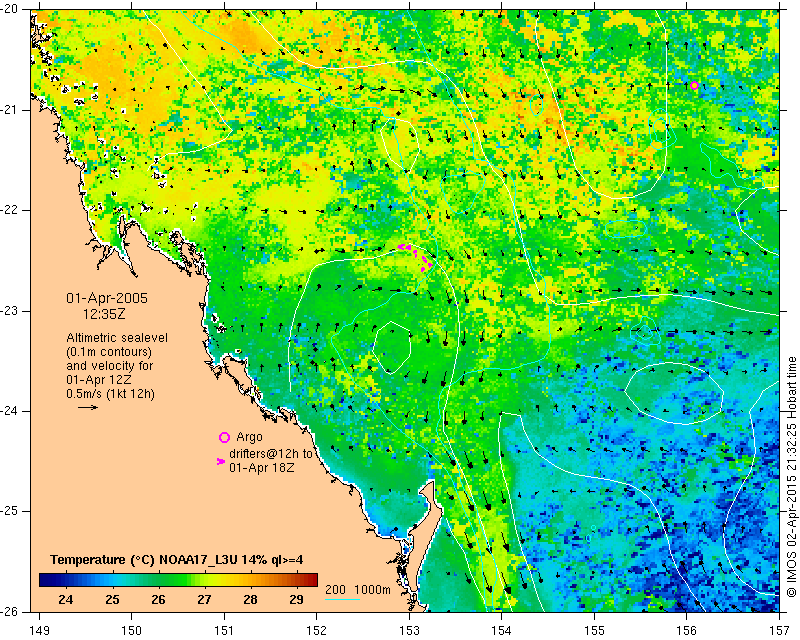Image resolution: width=800 pixels, height=640 pixels.
Task: Click the color bar tick label "25"
Action: 112,600
